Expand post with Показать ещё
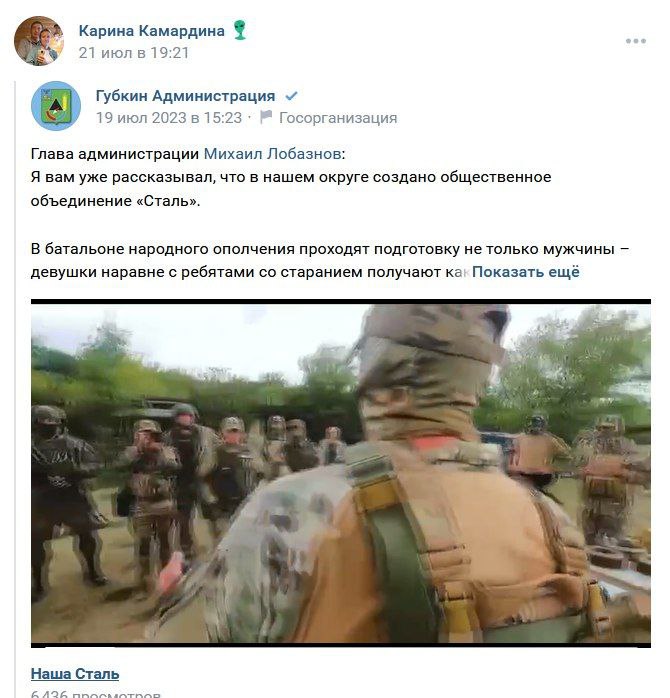The height and width of the screenshot is (698, 670). click(526, 272)
